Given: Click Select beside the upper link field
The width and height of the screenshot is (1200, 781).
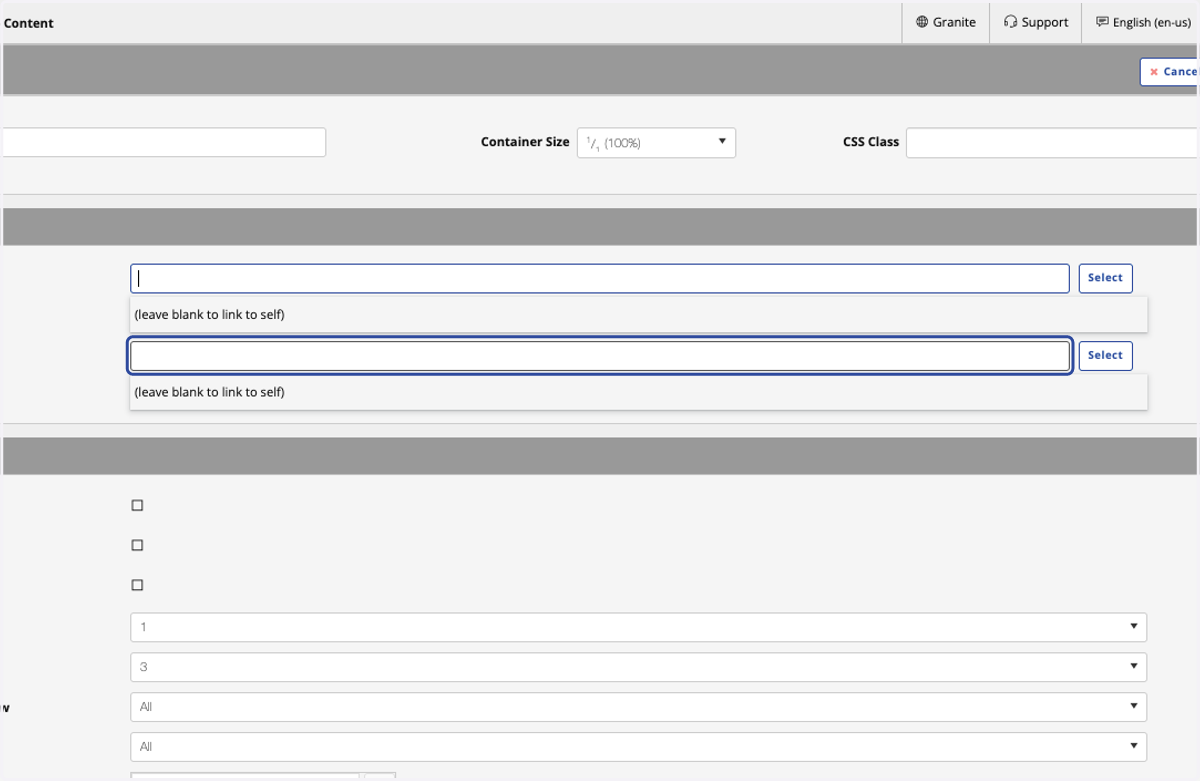Looking at the screenshot, I should coord(1105,278).
